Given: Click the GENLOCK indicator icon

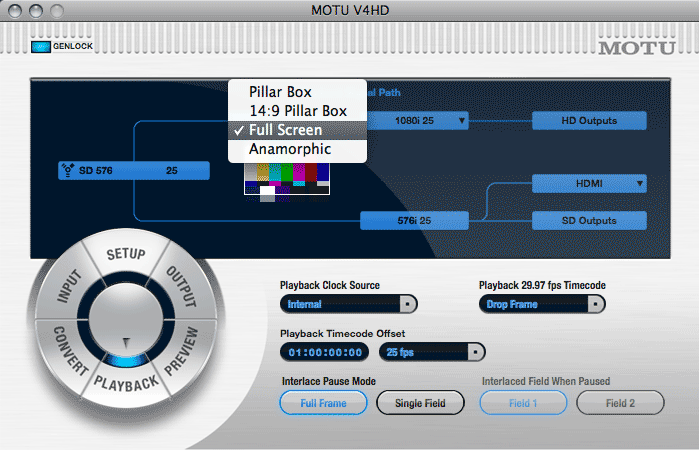Looking at the screenshot, I should click(40, 46).
